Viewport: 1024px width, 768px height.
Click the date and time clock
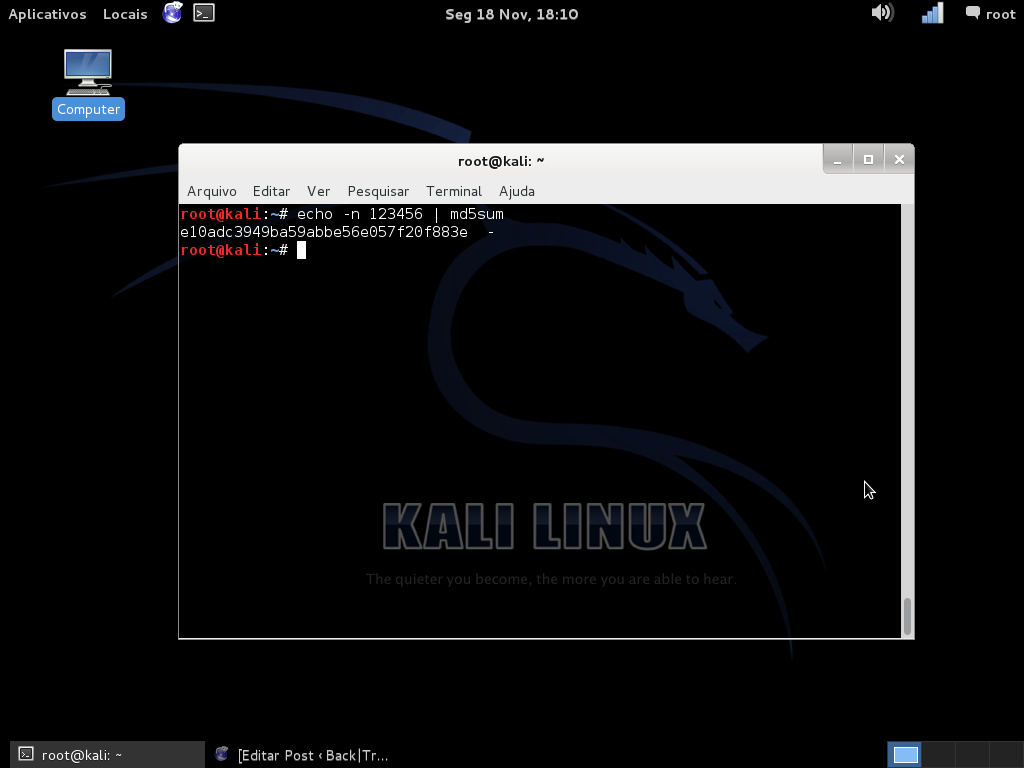(511, 14)
